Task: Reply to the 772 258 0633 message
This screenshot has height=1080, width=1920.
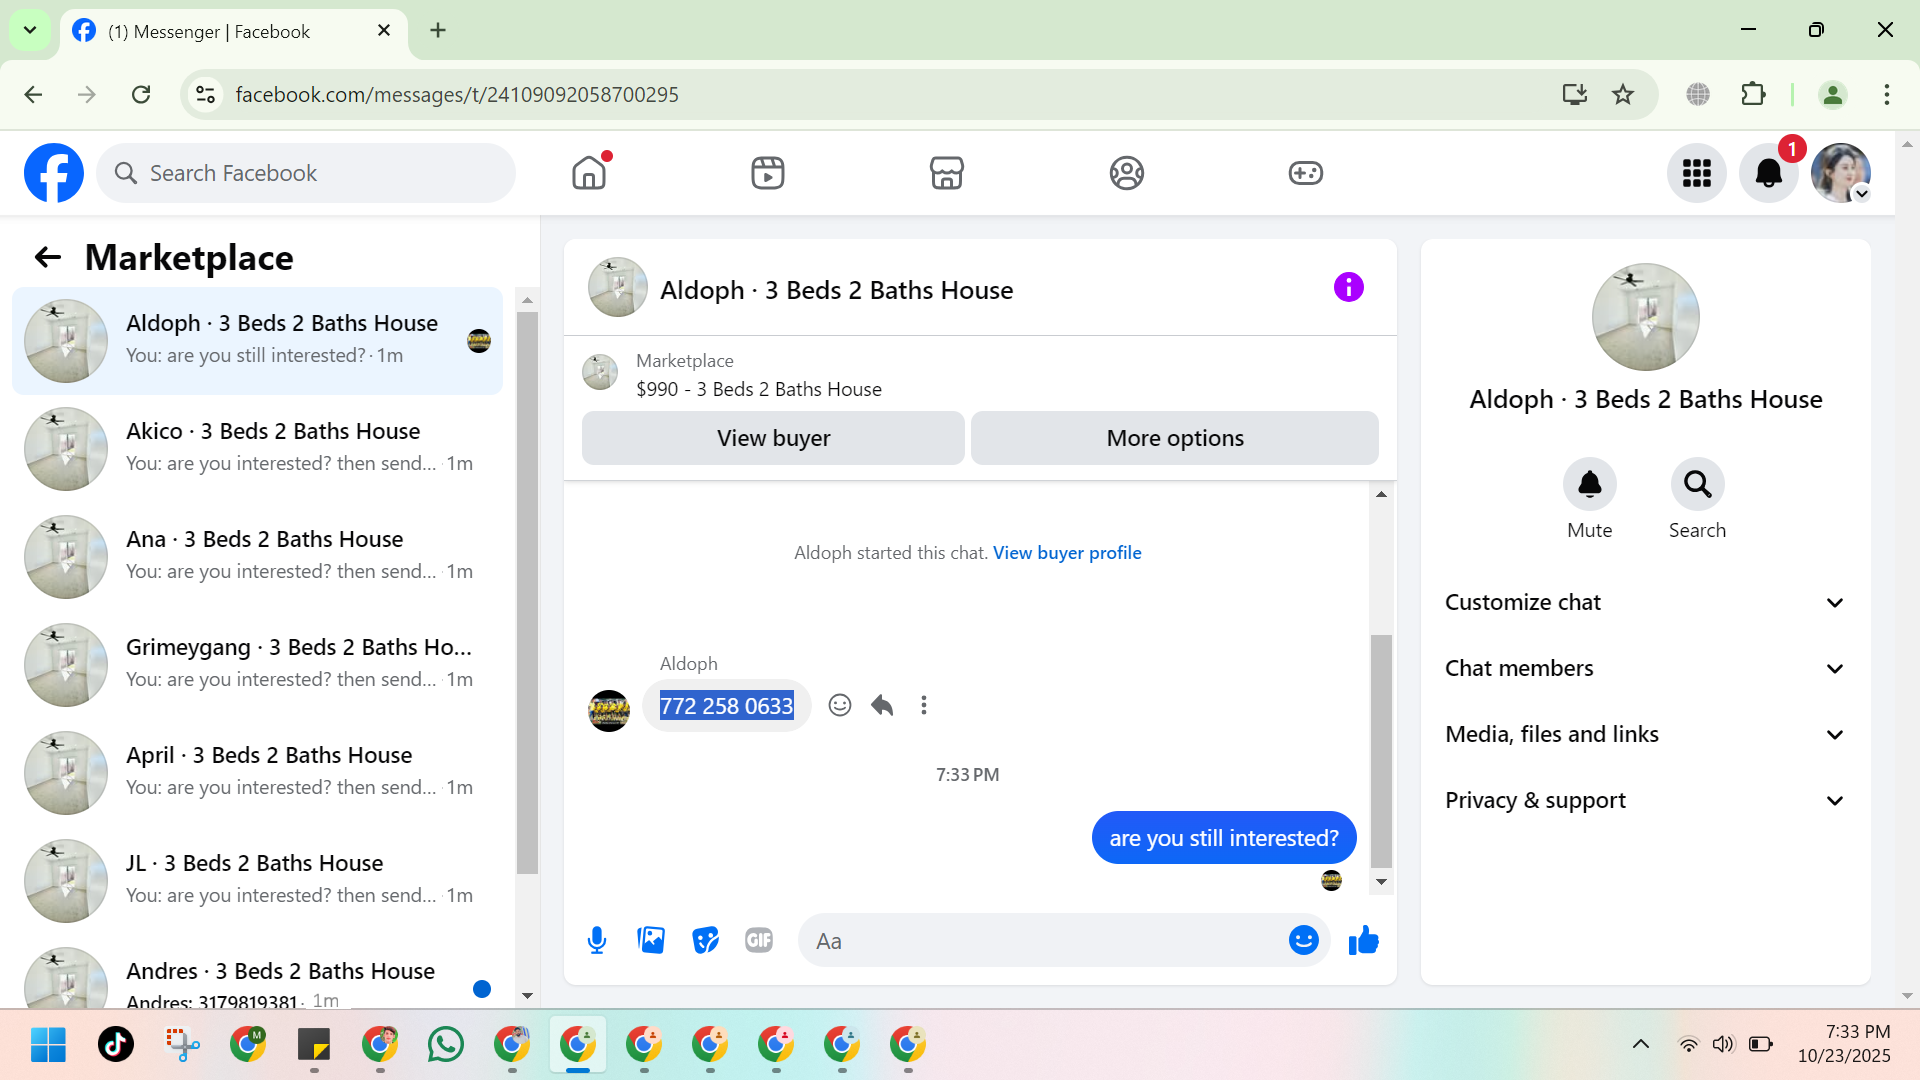Action: pyautogui.click(x=882, y=705)
